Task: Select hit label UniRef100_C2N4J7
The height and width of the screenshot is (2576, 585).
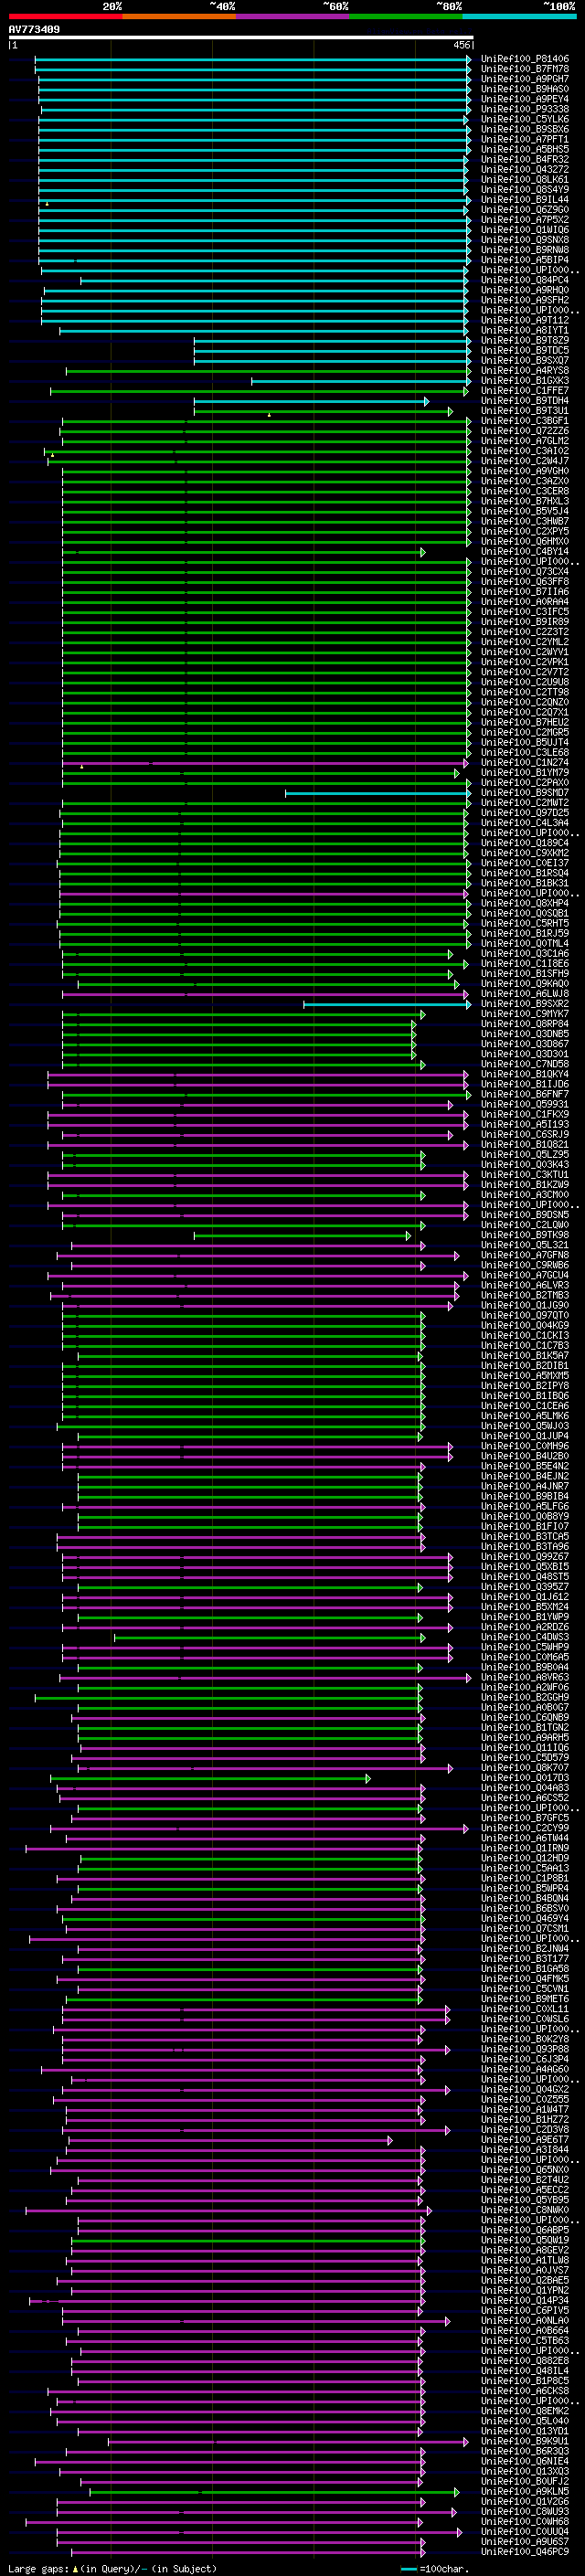Action: point(525,461)
